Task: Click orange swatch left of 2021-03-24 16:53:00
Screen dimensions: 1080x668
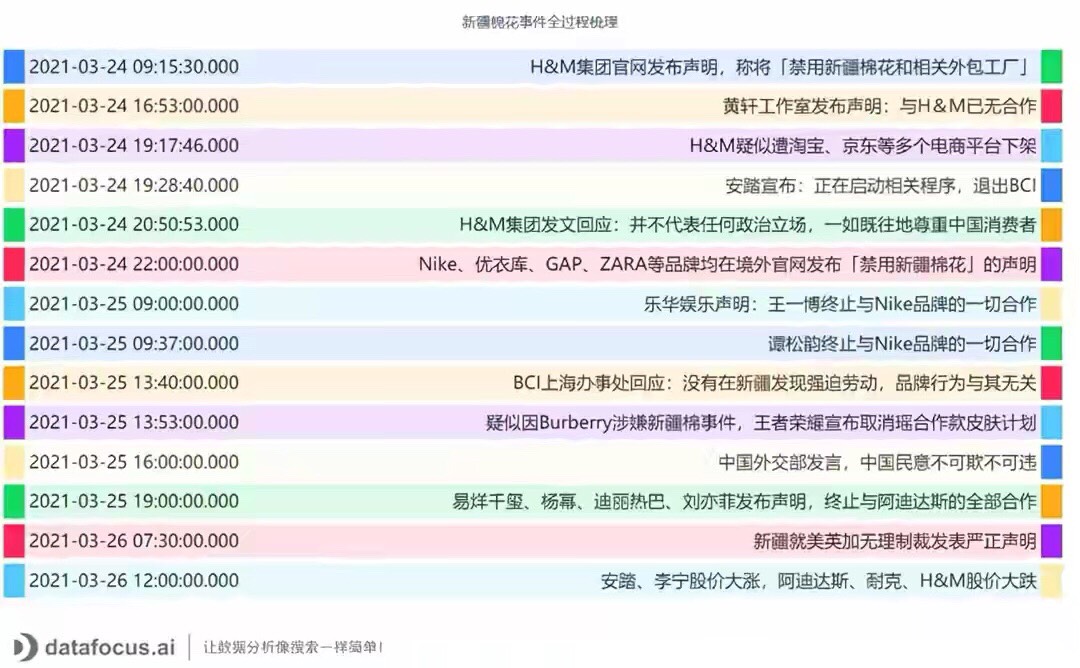Action: click(14, 106)
